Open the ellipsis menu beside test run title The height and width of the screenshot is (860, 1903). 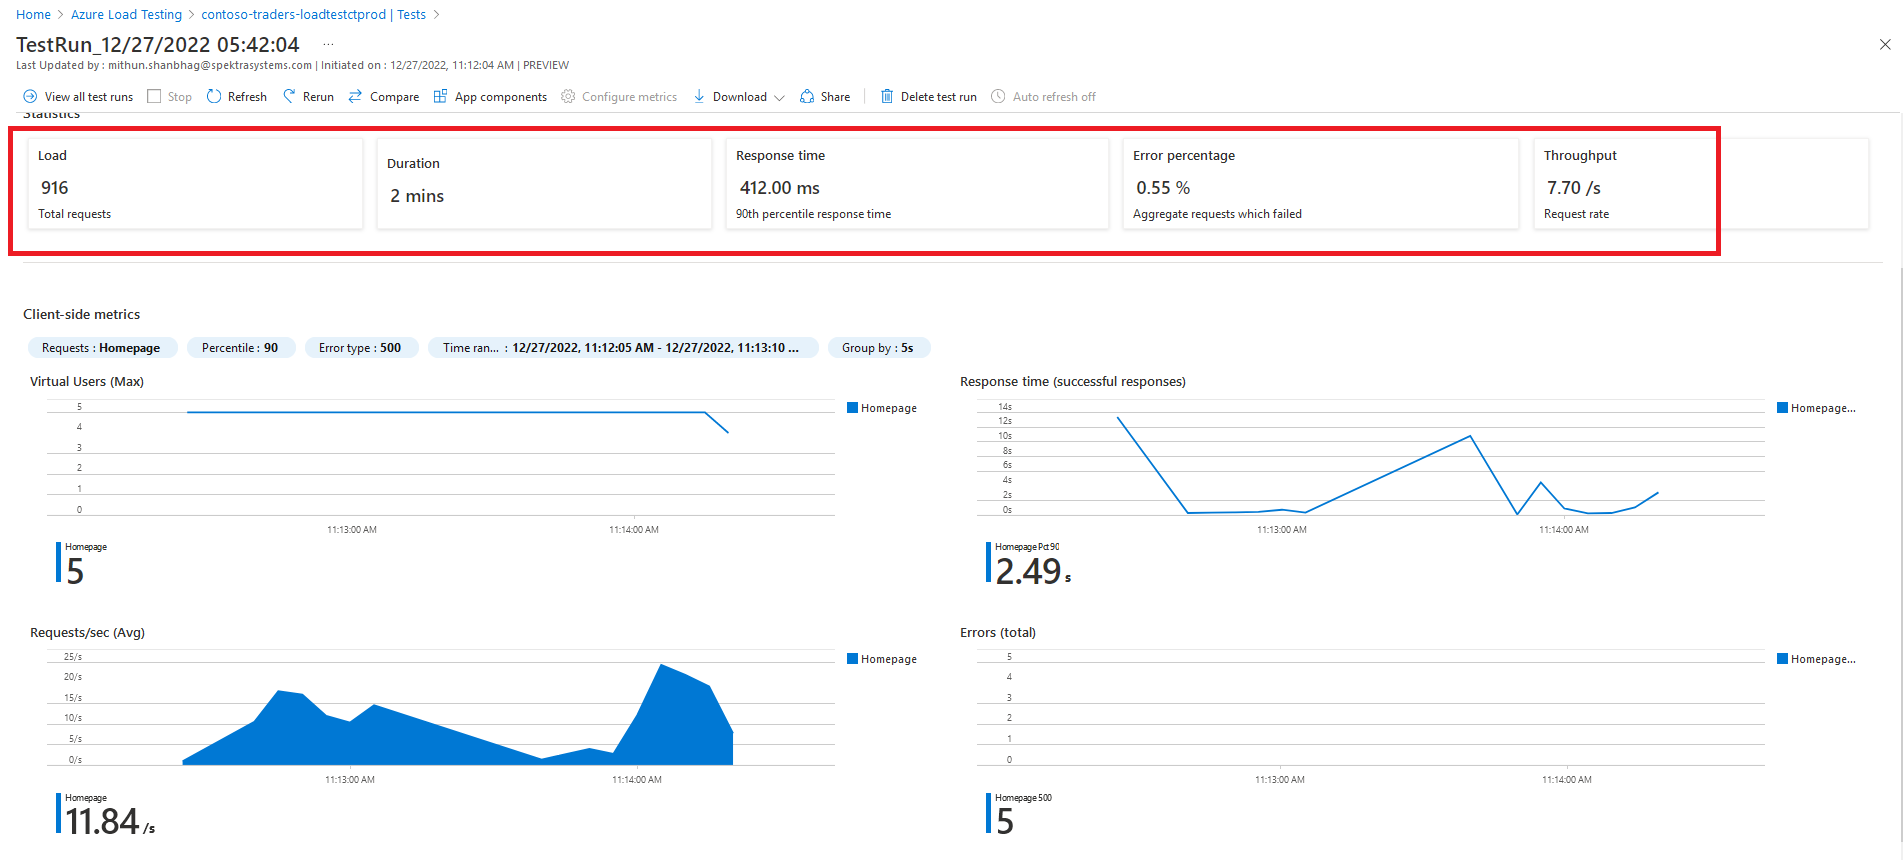(x=328, y=45)
